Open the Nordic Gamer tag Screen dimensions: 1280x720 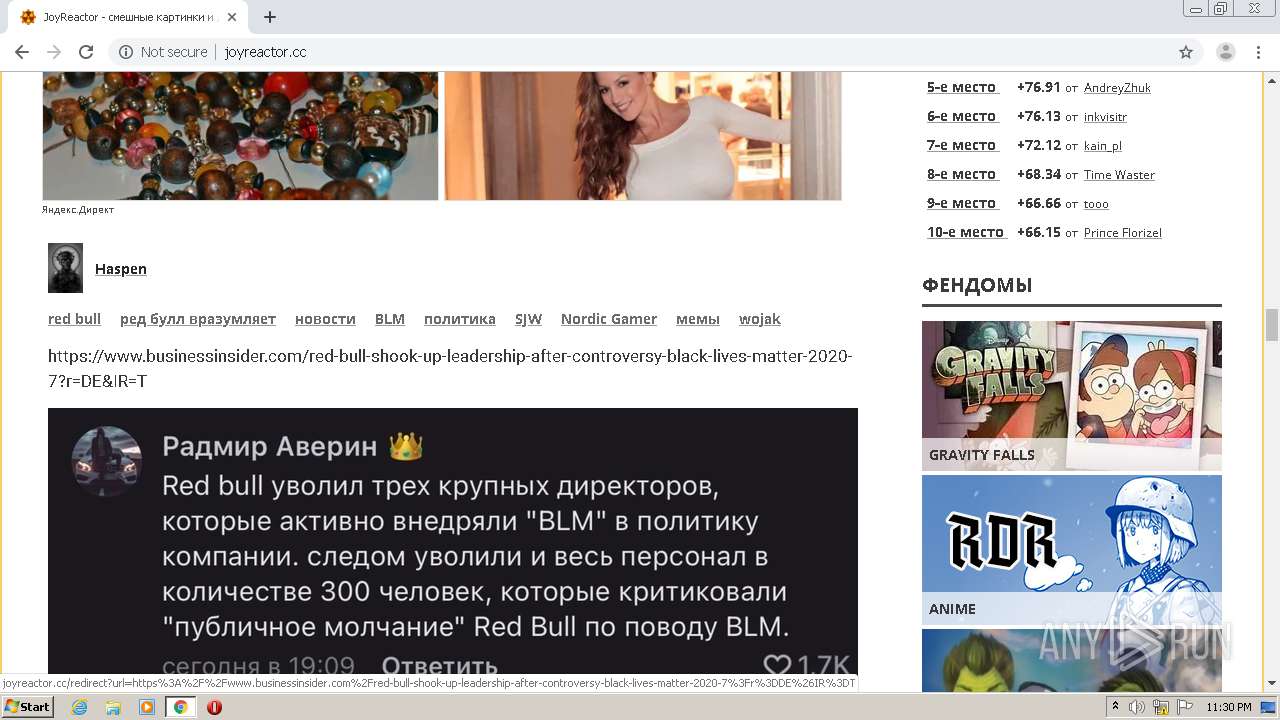pyautogui.click(x=609, y=319)
